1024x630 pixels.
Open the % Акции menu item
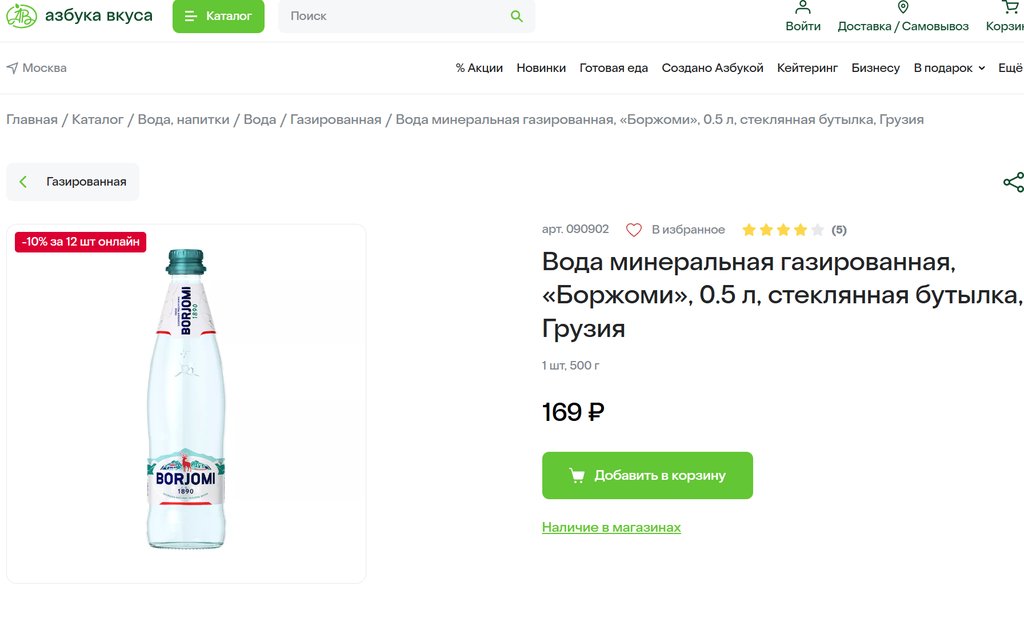(479, 68)
